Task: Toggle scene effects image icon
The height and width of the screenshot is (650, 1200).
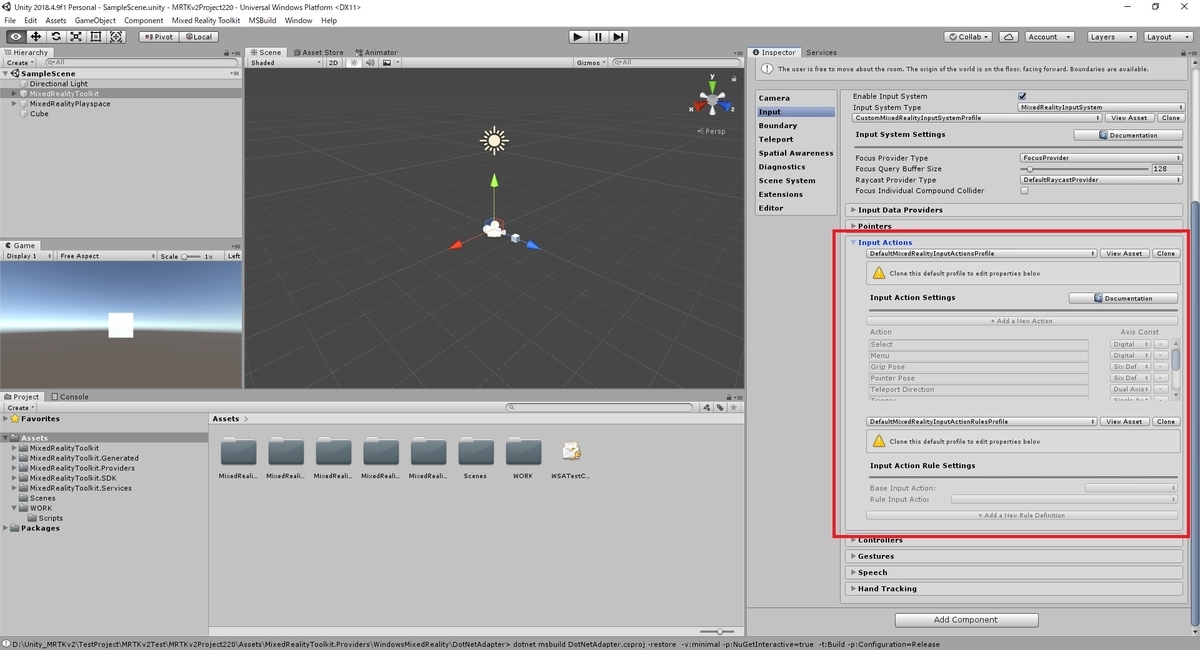Action: [x=385, y=63]
